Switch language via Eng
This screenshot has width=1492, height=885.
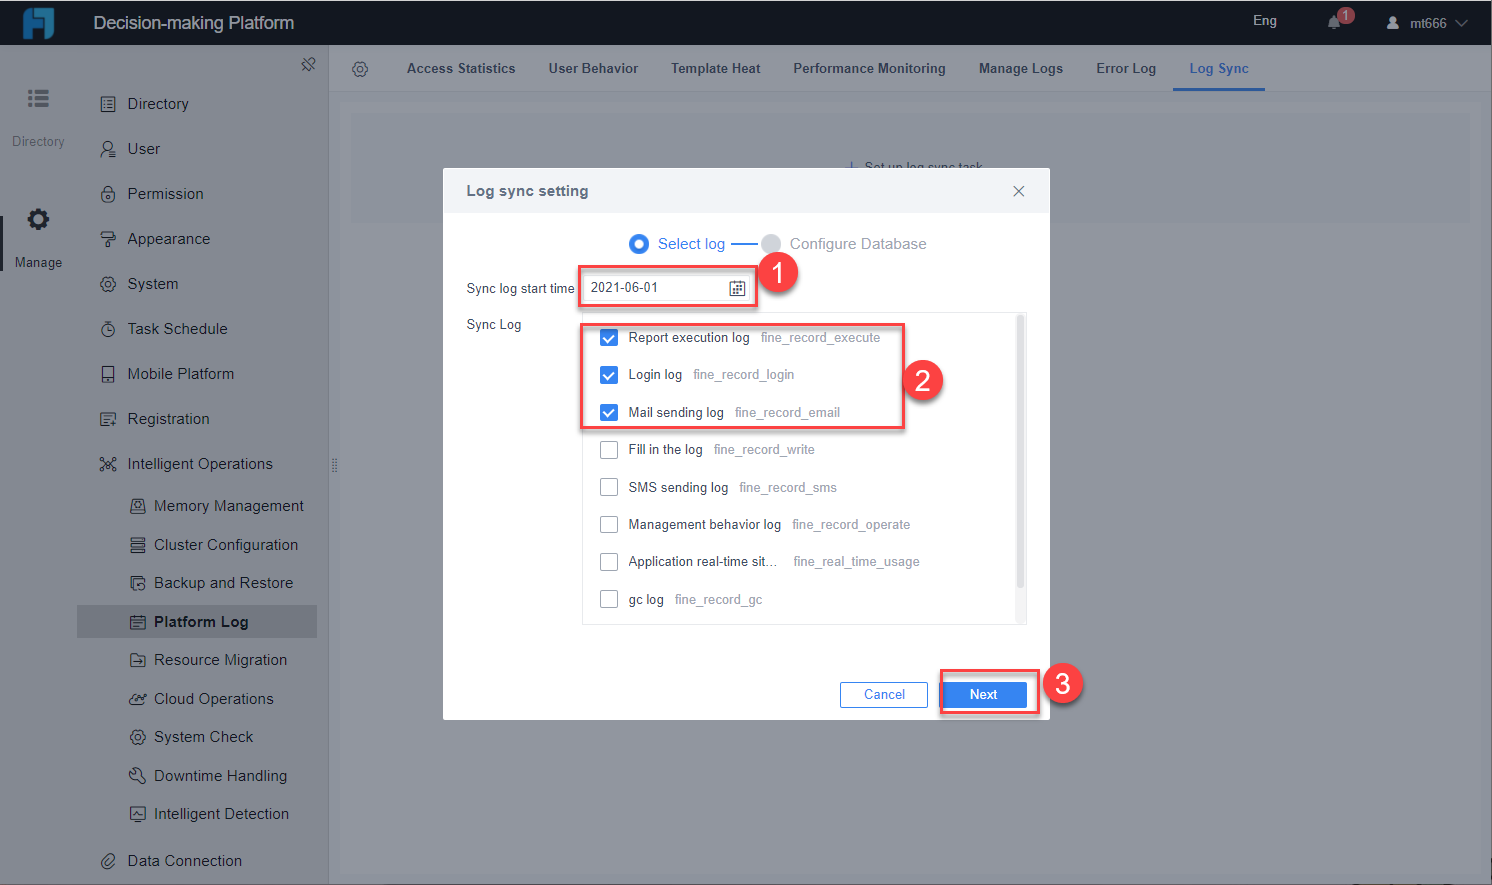coord(1265,21)
